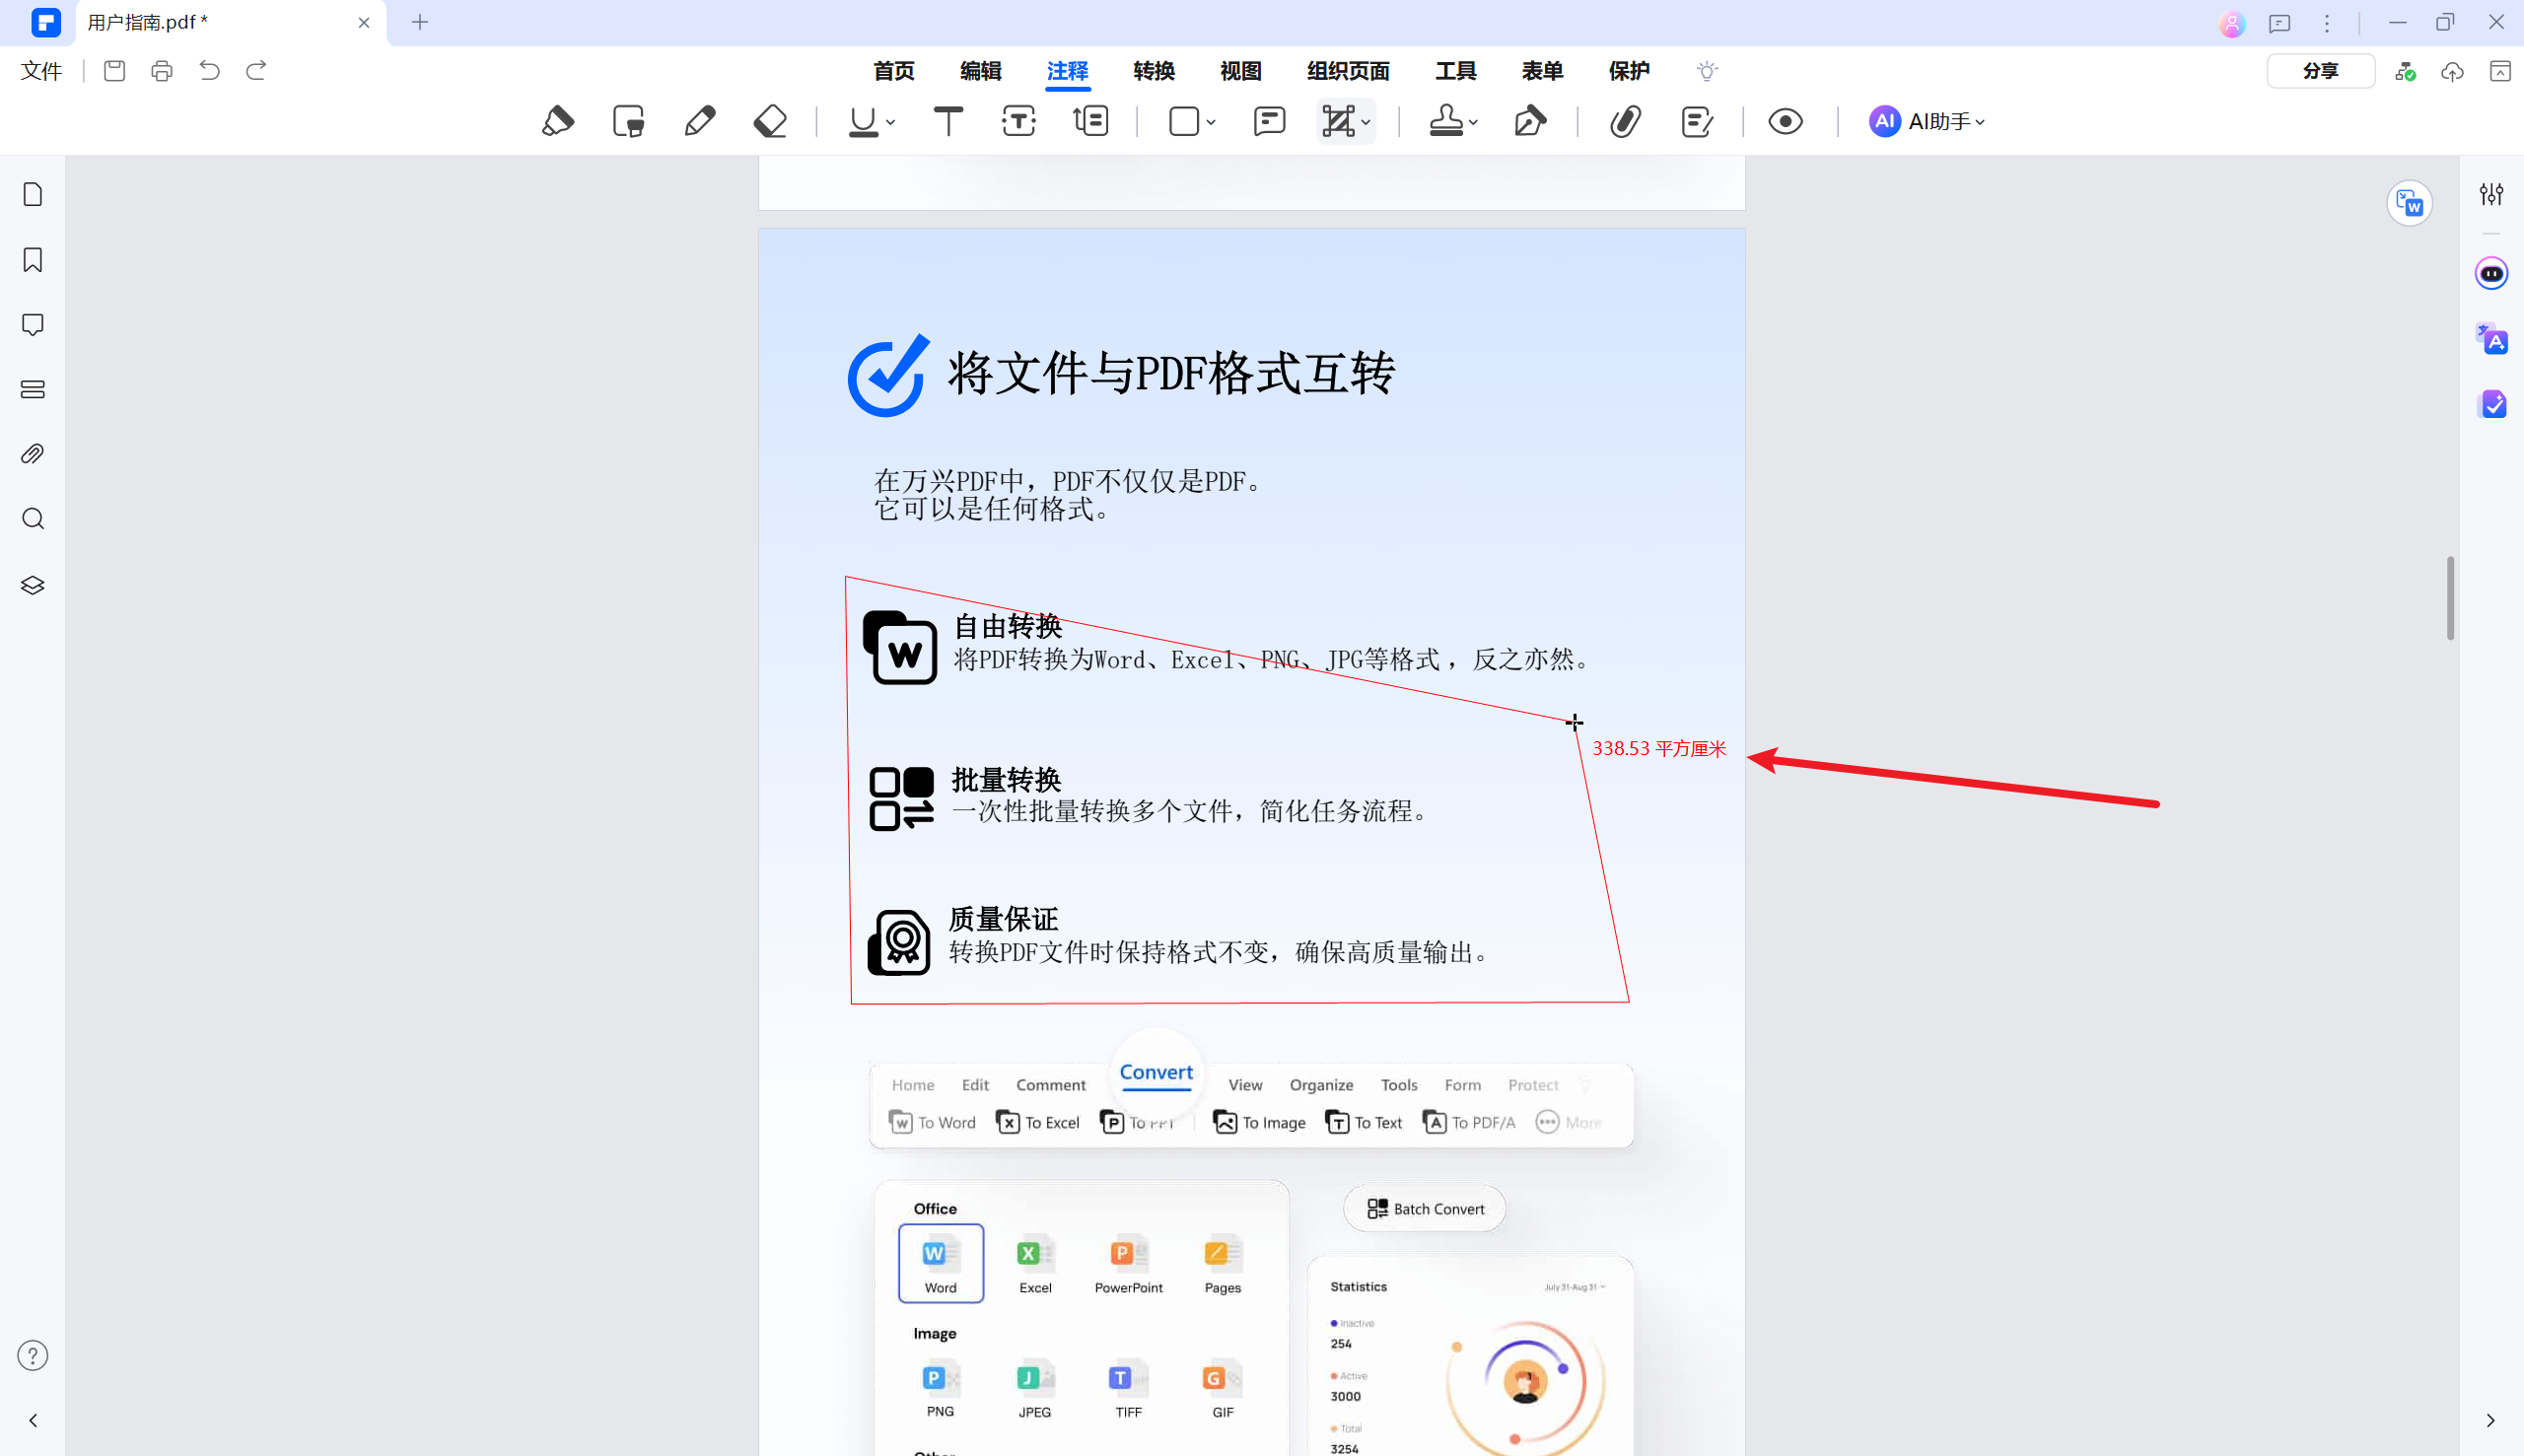Open the 文件 menu
2524x1456 pixels.
40,70
